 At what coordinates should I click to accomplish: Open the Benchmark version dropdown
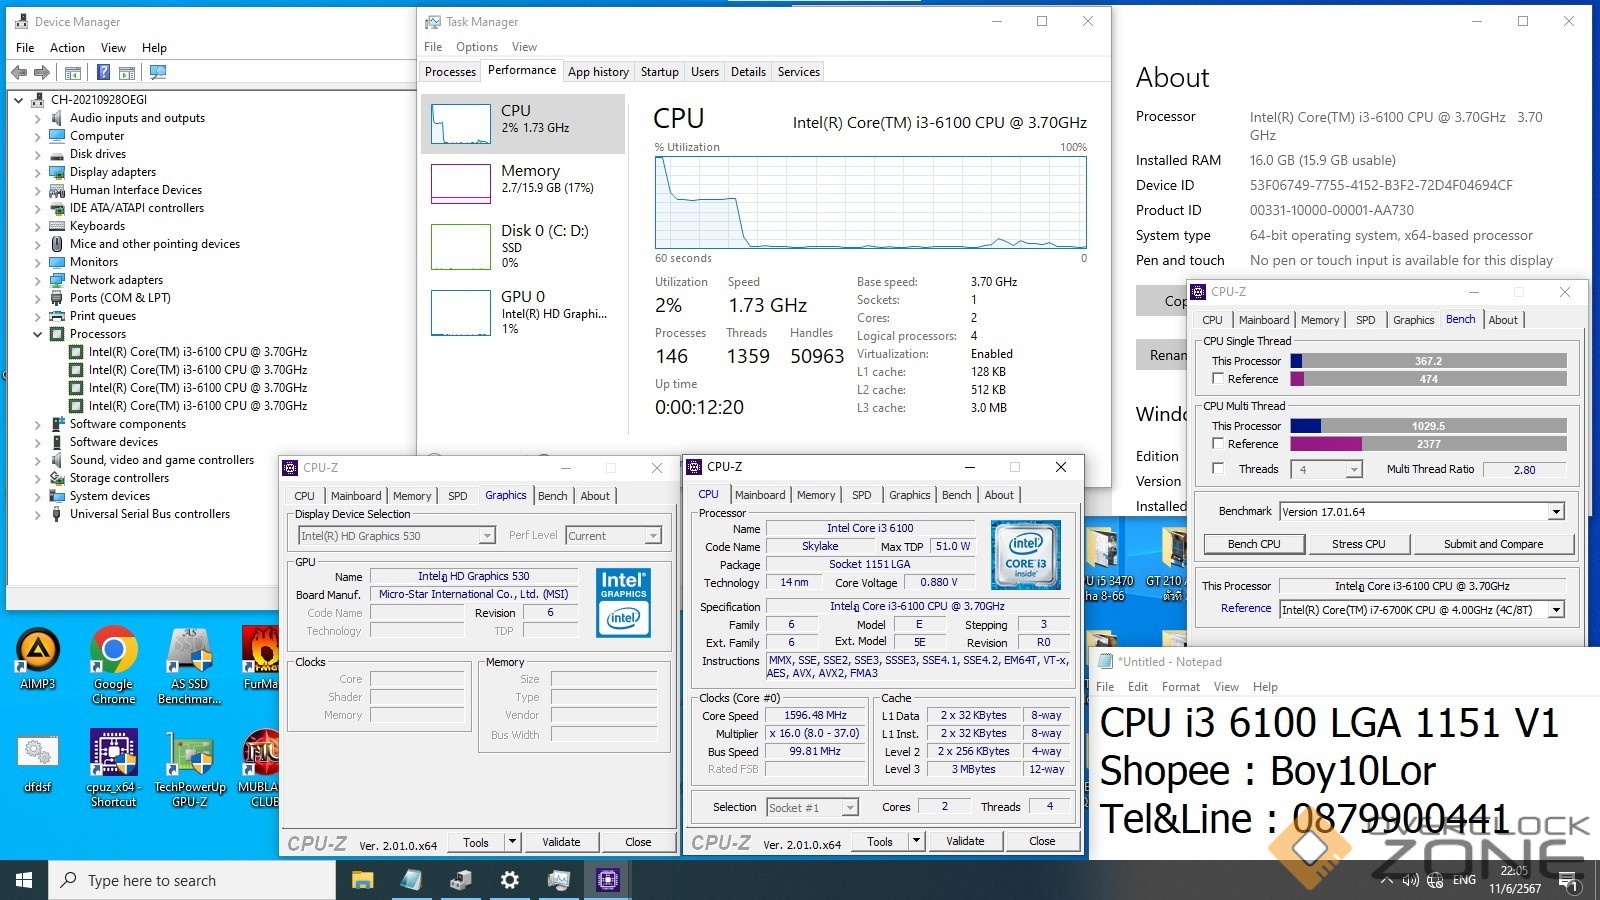click(1556, 512)
